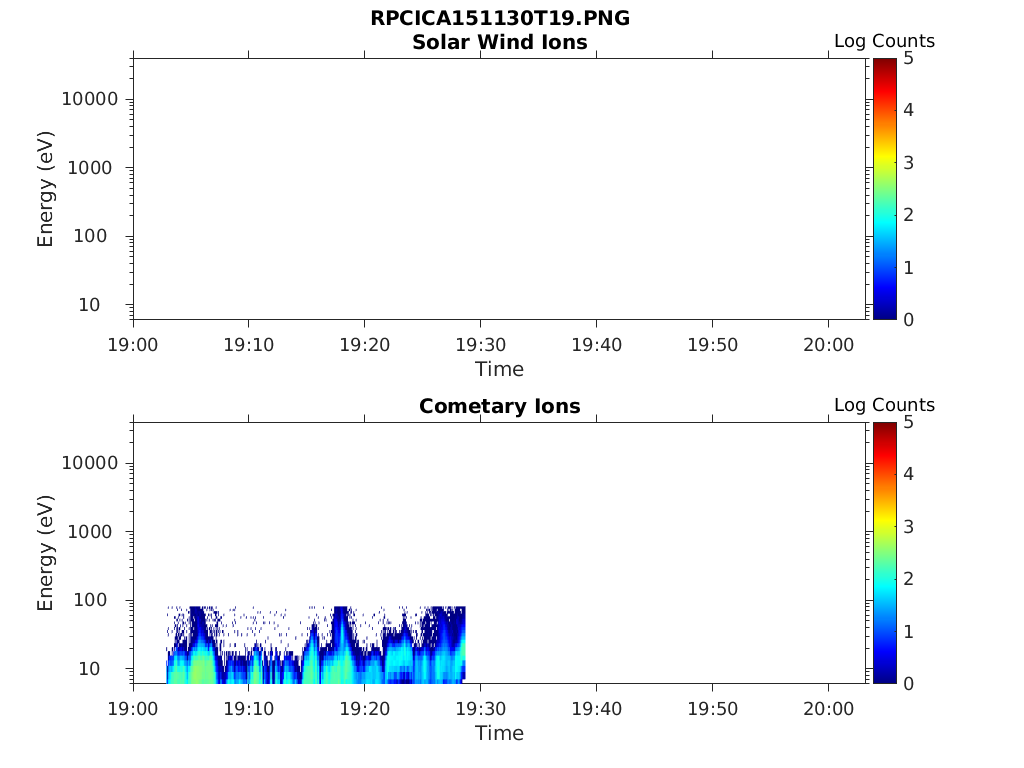Click the Cometary Ions color bar
The image size is (1024, 768).
(x=884, y=552)
